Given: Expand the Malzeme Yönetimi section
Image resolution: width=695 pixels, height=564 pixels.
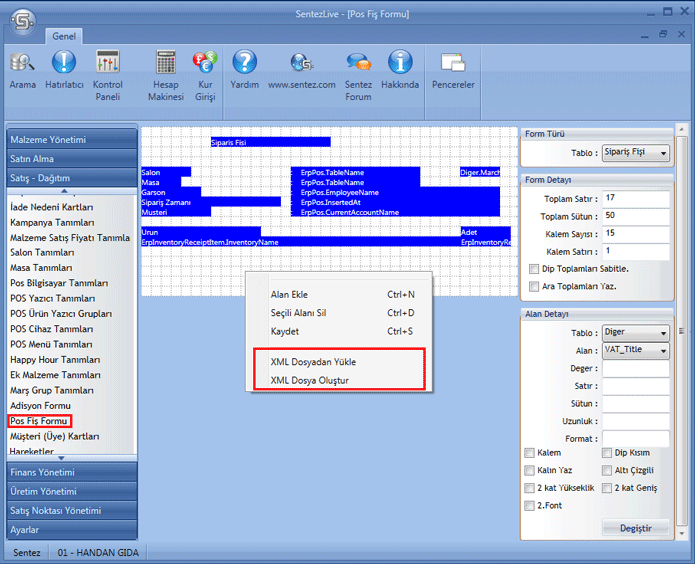Looking at the screenshot, I should pos(72,140).
